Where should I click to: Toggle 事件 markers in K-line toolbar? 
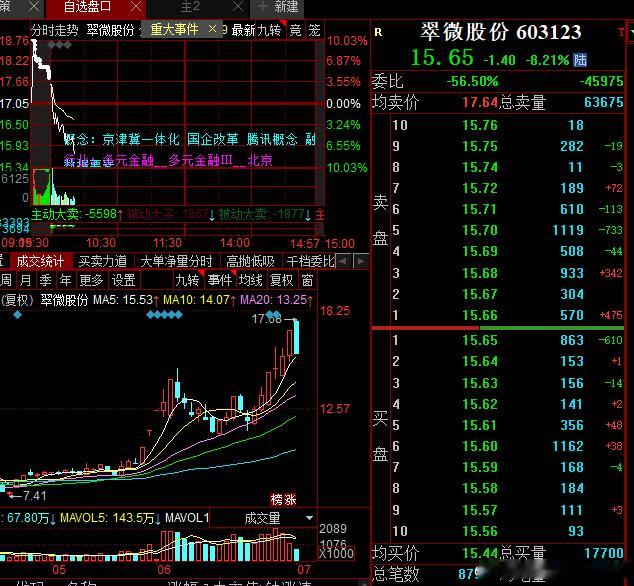220,280
